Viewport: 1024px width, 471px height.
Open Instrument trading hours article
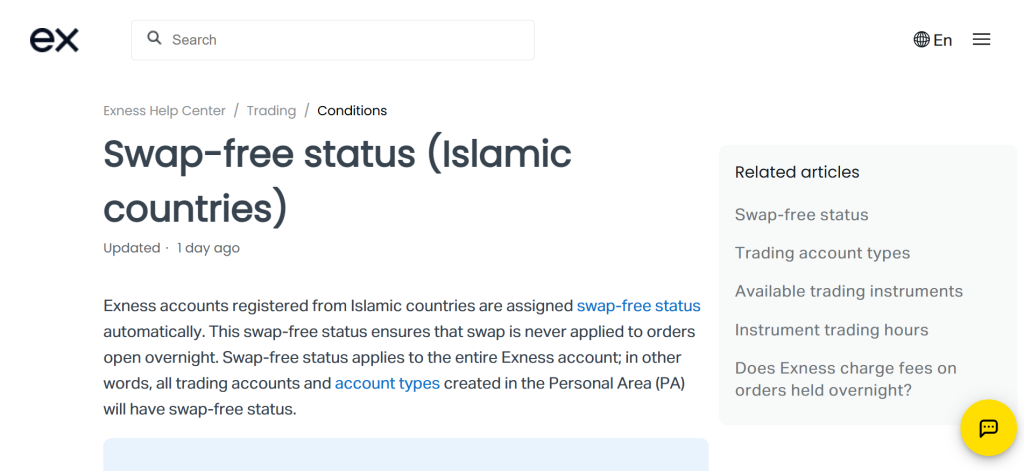coord(831,330)
